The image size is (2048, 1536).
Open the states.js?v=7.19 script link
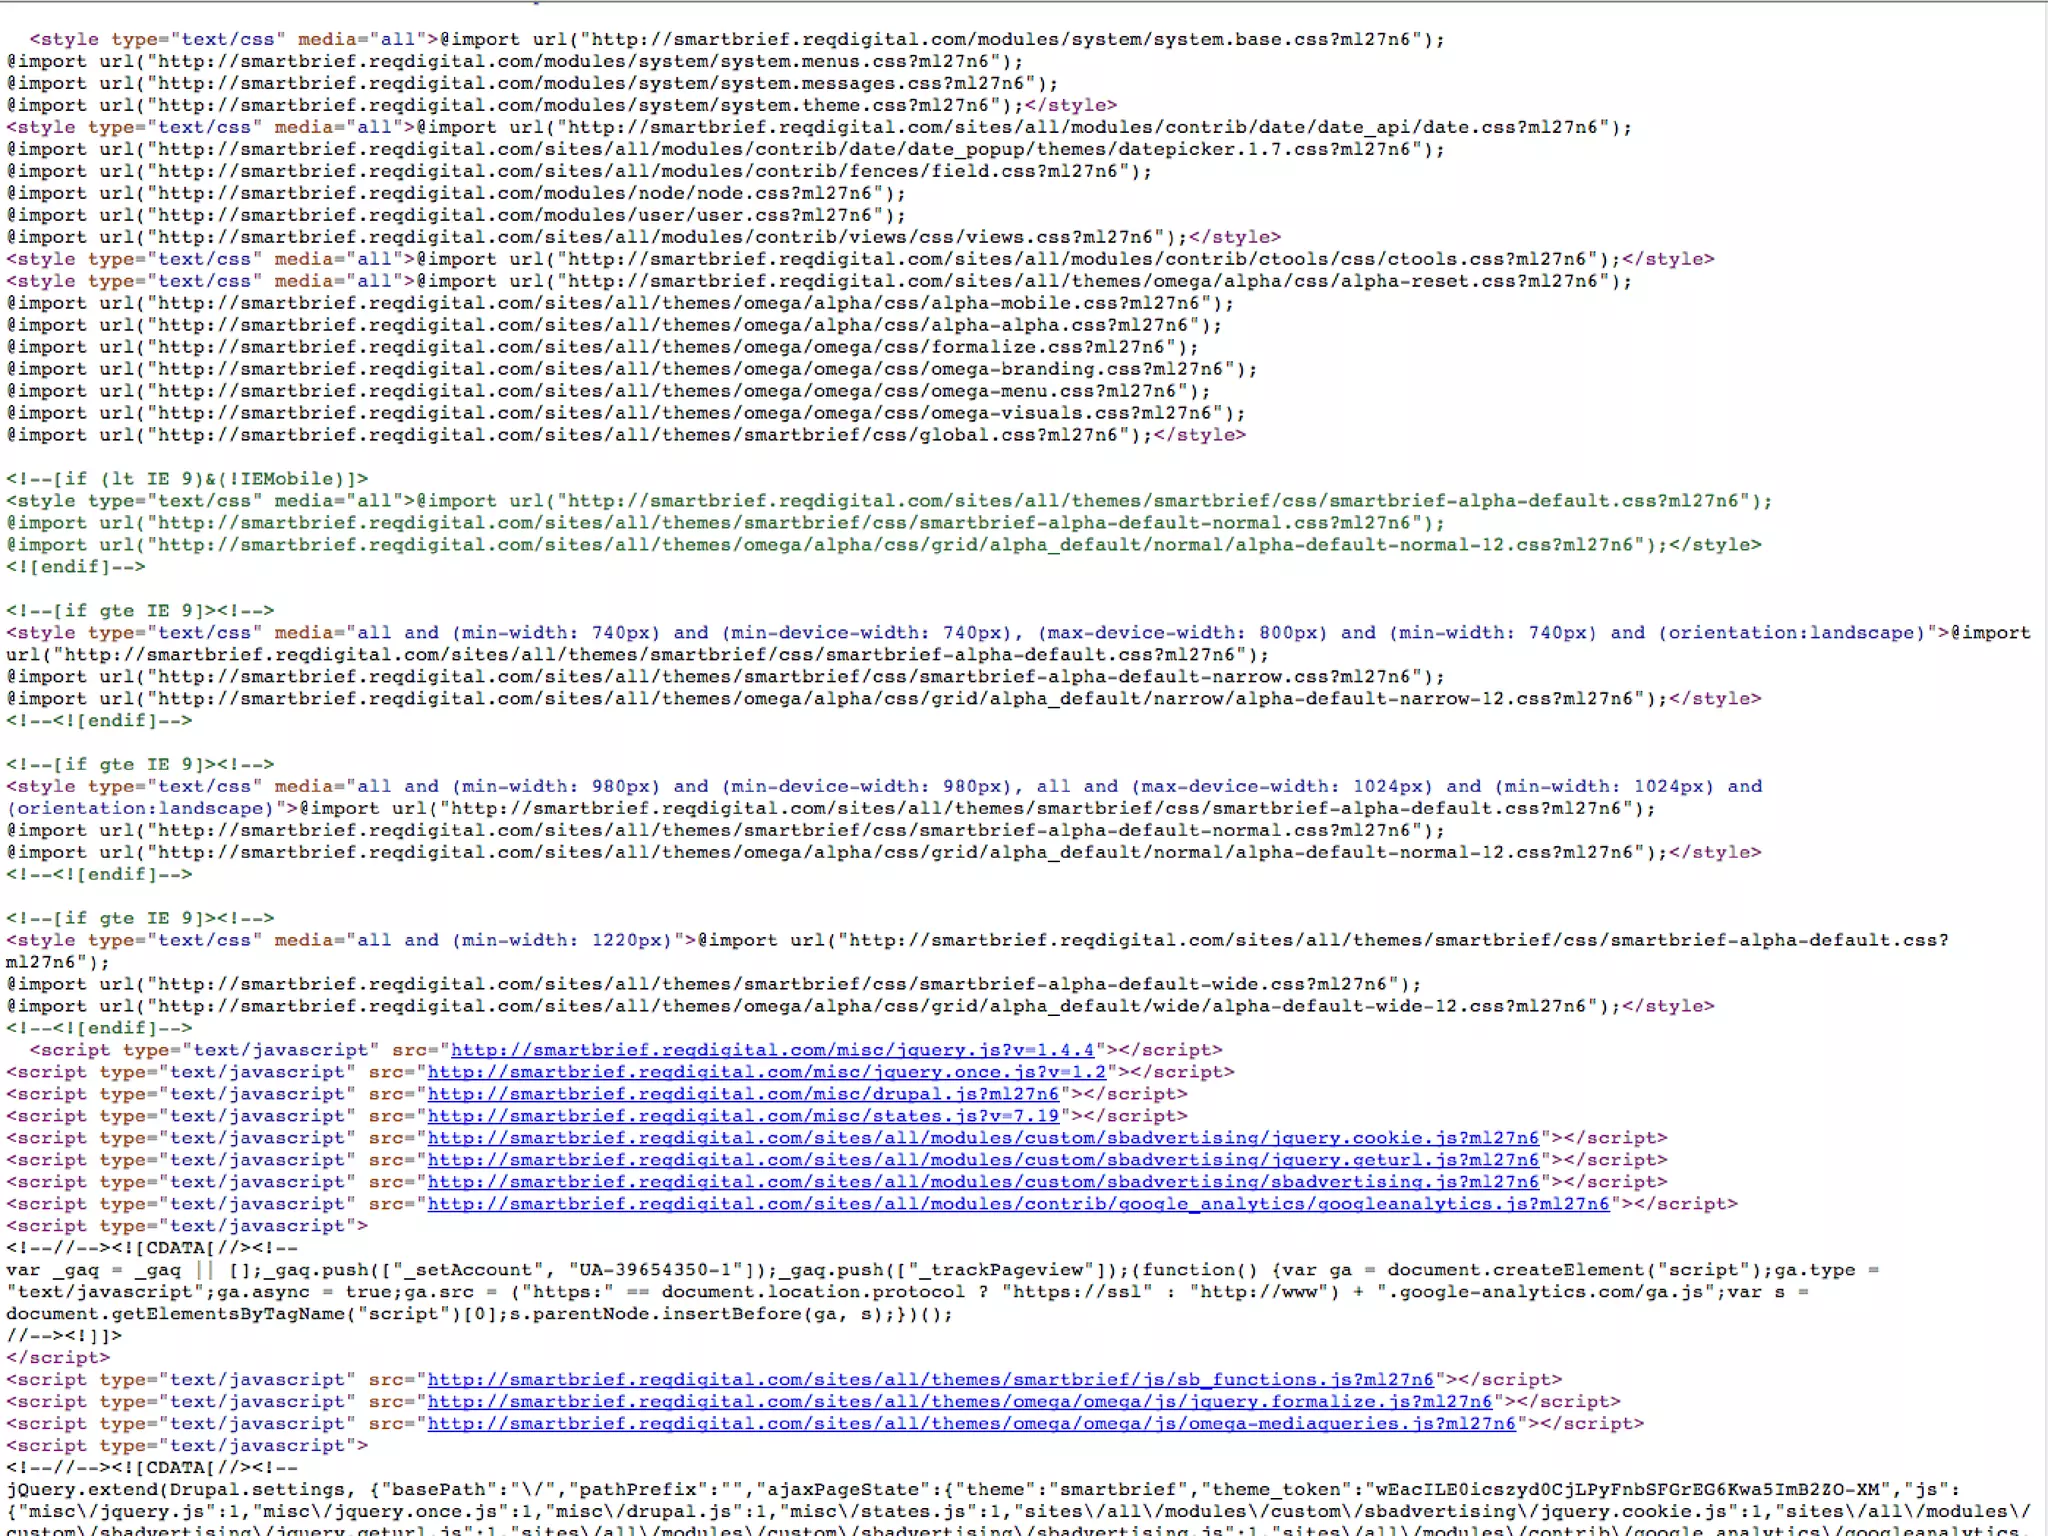click(x=743, y=1116)
